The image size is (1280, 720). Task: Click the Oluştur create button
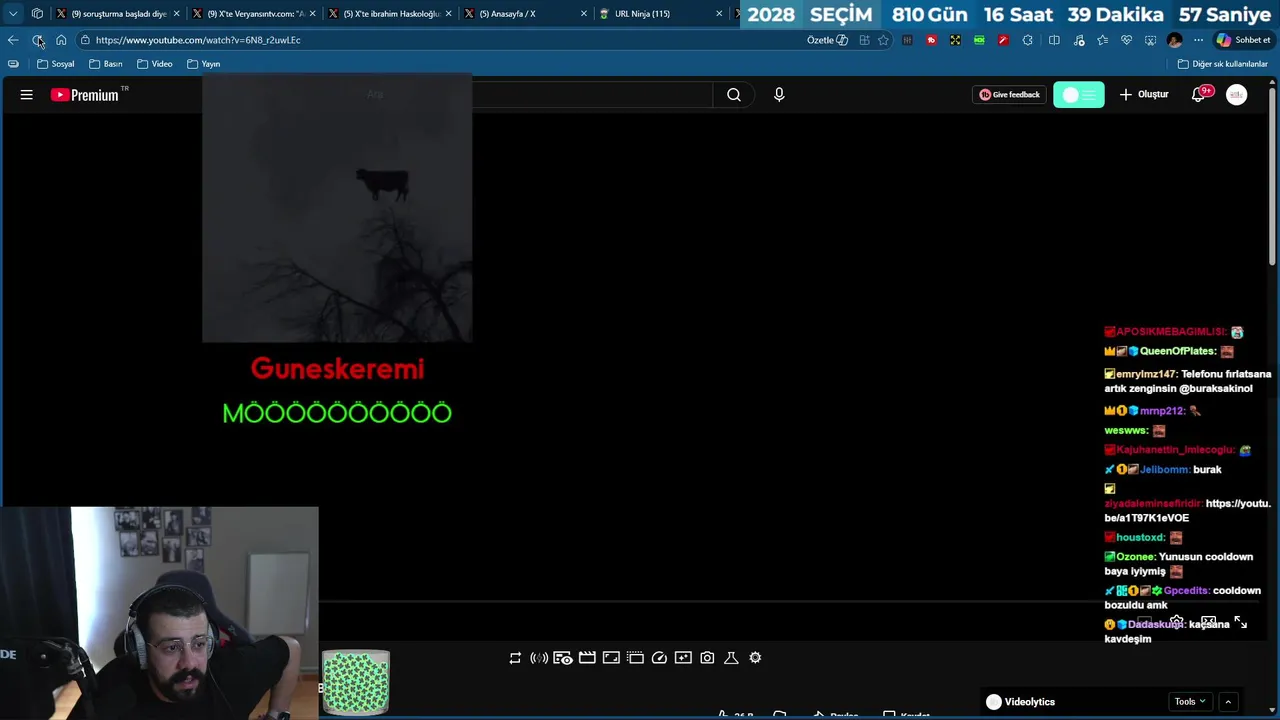pyautogui.click(x=1144, y=95)
